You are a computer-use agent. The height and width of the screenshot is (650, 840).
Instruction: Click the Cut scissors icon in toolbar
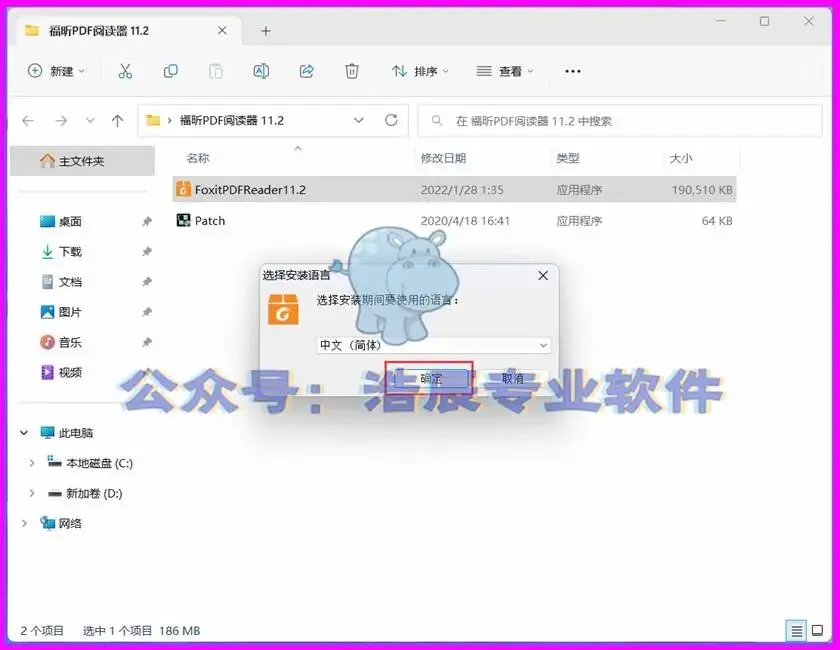pyautogui.click(x=125, y=71)
